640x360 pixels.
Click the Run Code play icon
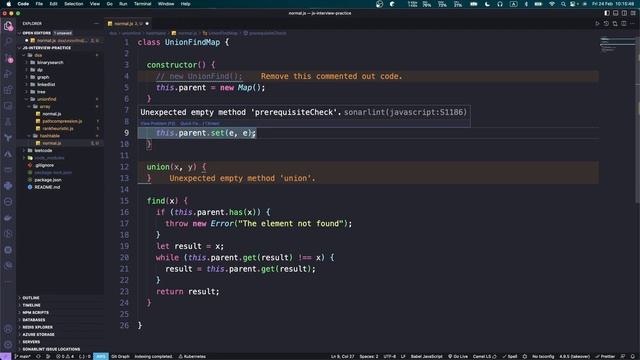point(598,24)
